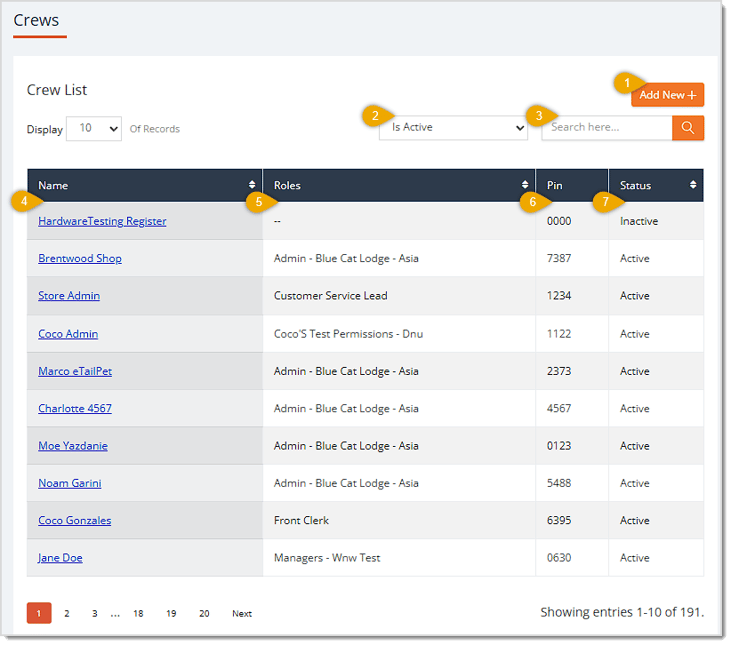The height and width of the screenshot is (645, 731).
Task: Open Store Admin crew link
Action: coord(69,296)
